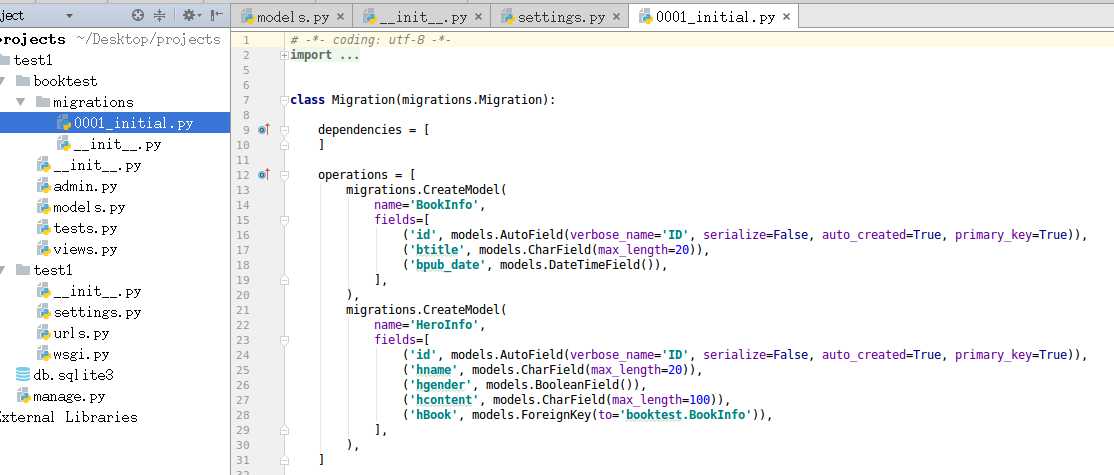Select the migrations folder in tree
This screenshot has height=475, width=1114.
[93, 102]
